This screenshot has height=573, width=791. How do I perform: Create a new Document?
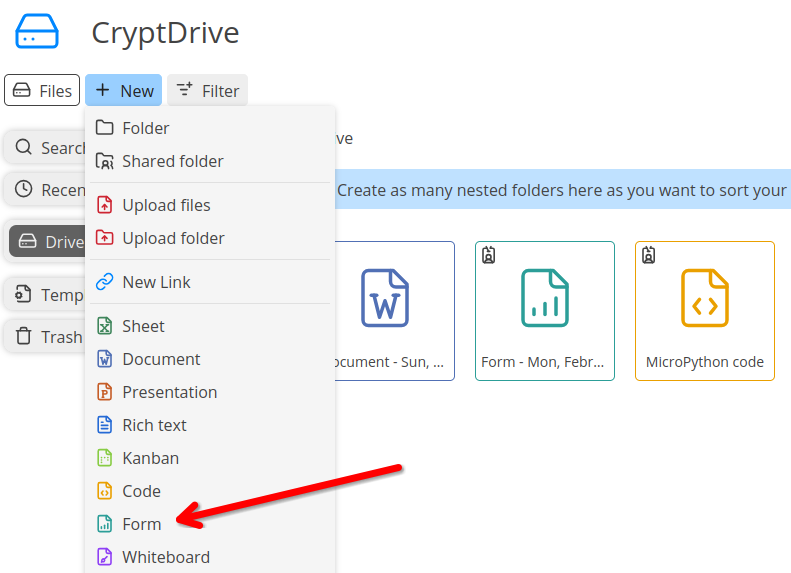click(210, 359)
